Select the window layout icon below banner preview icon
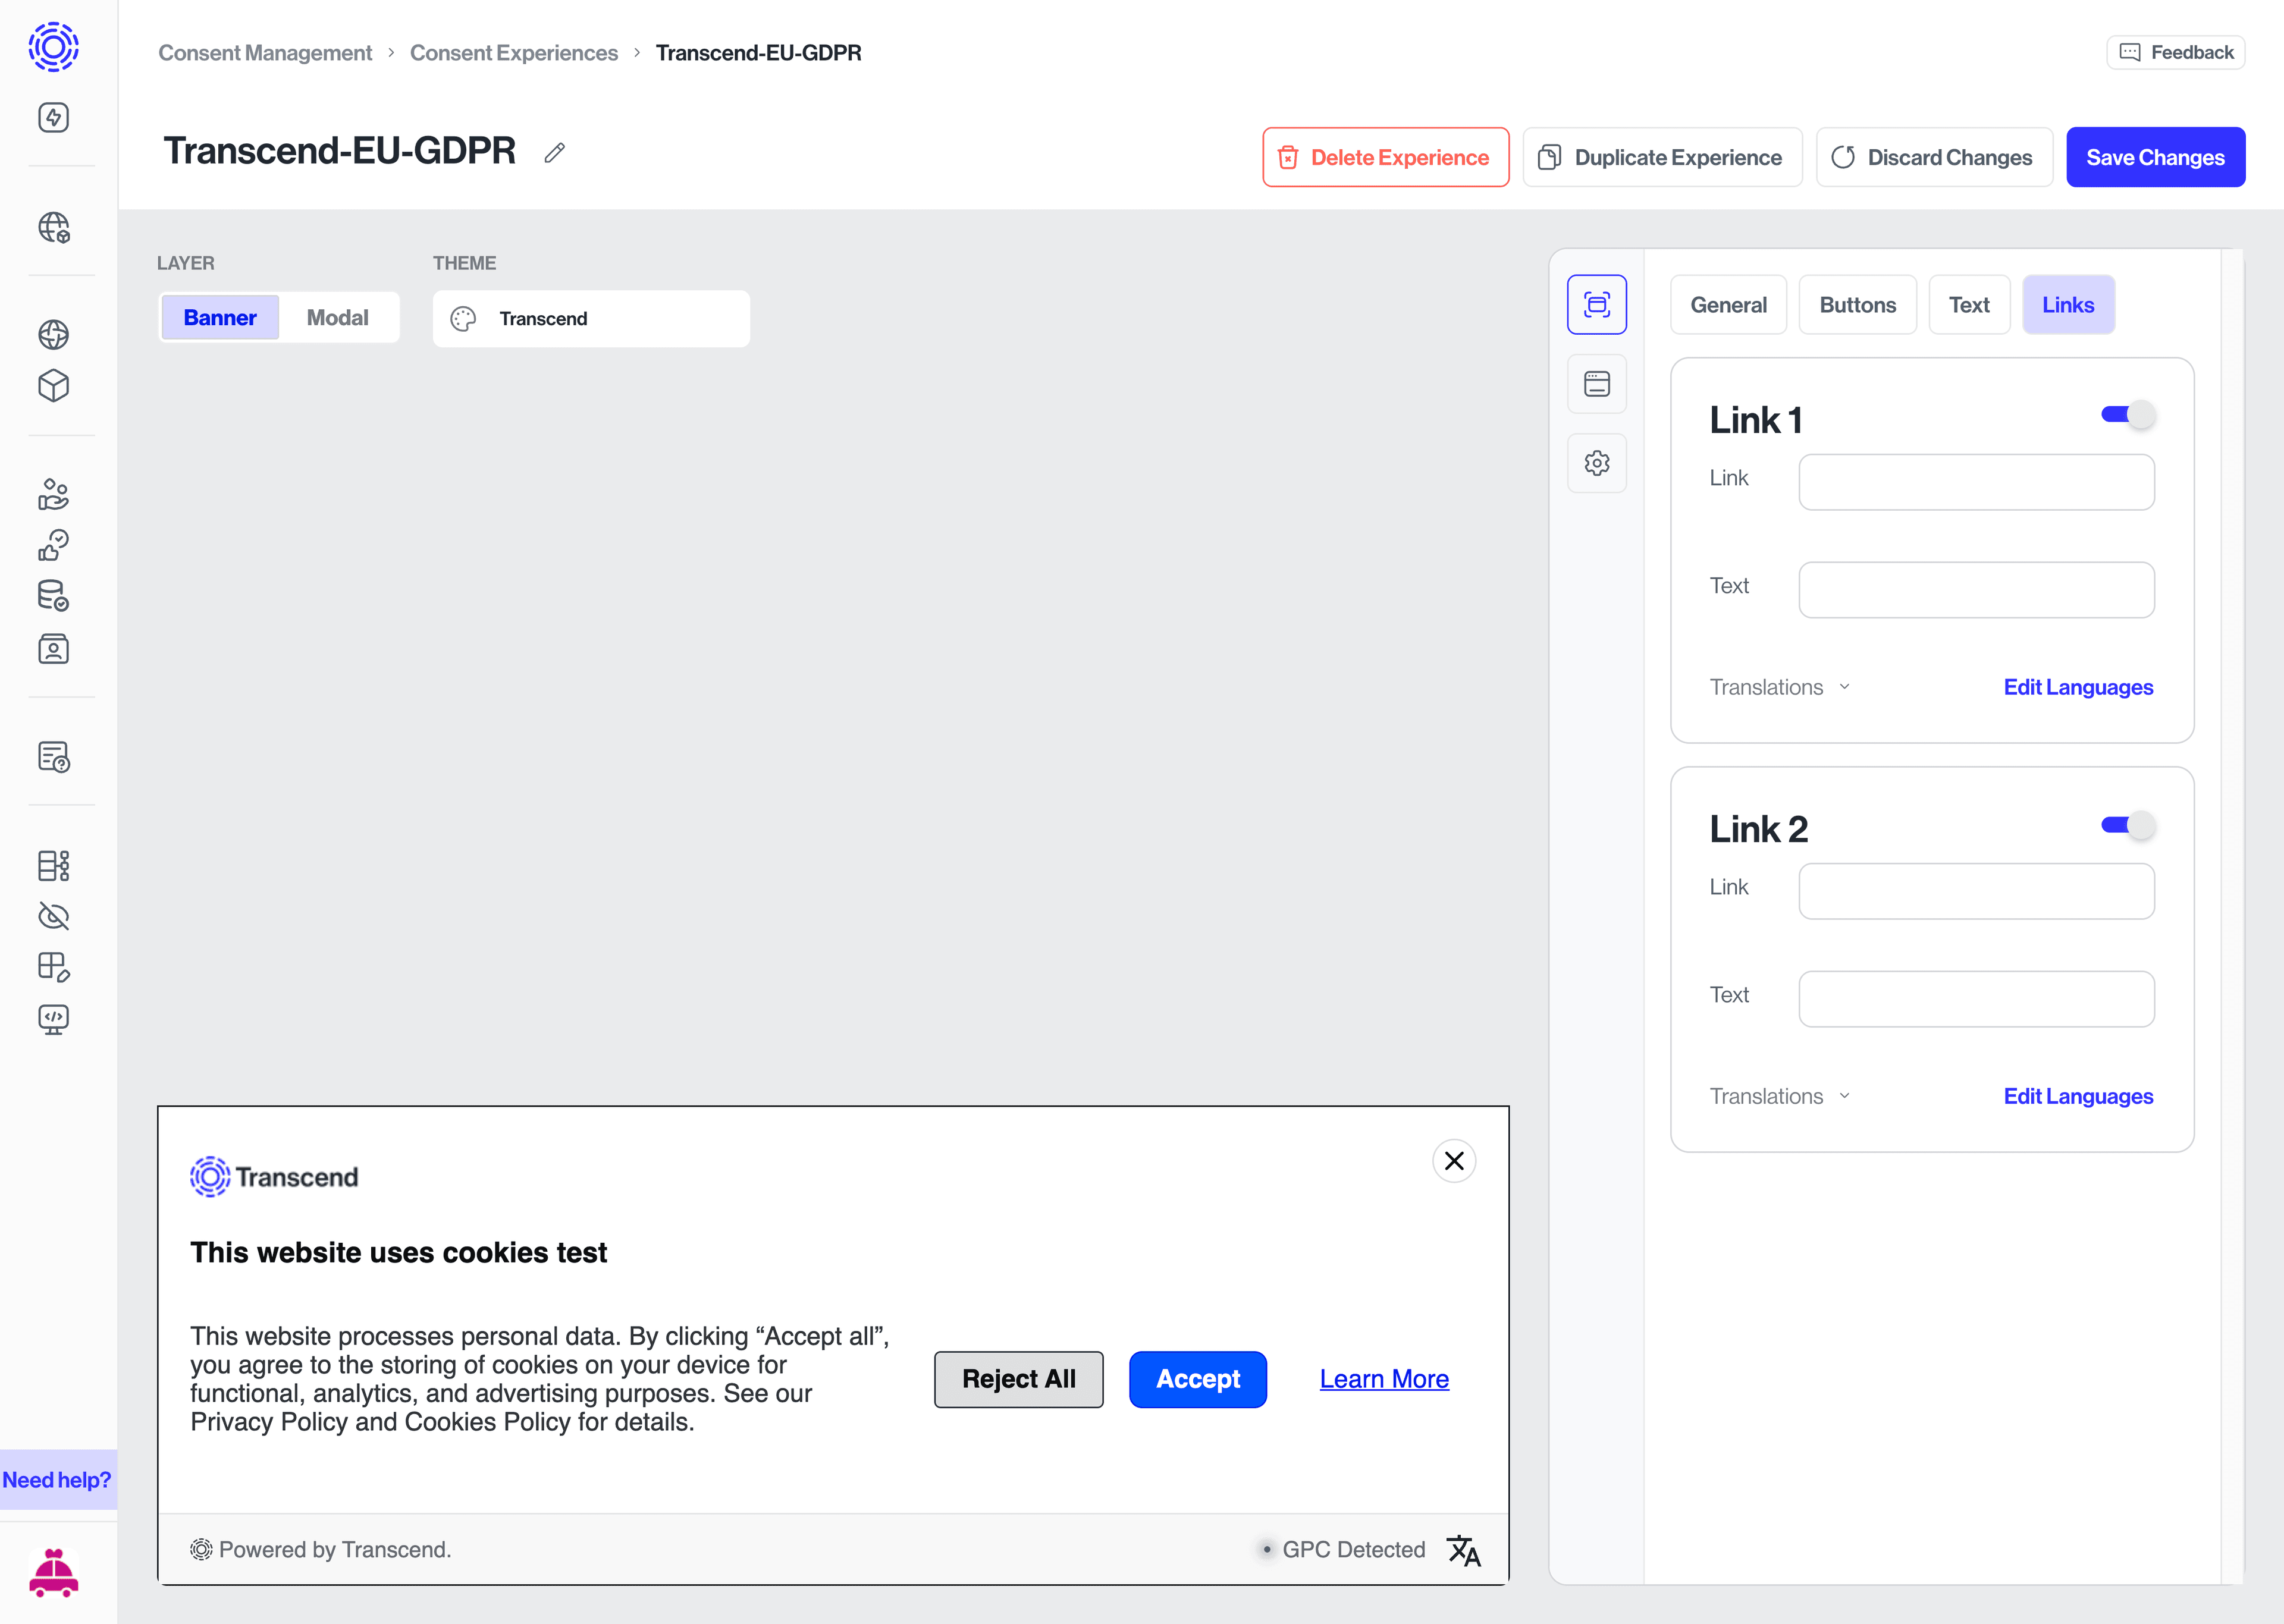2284x1624 pixels. [x=1596, y=383]
